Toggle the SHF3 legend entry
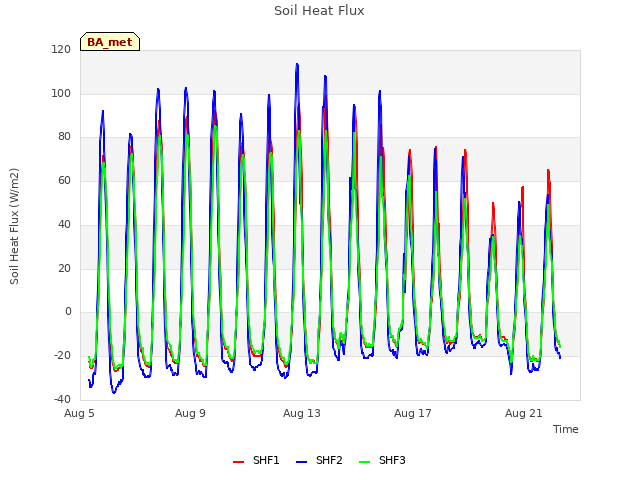640x480 pixels. (382, 460)
